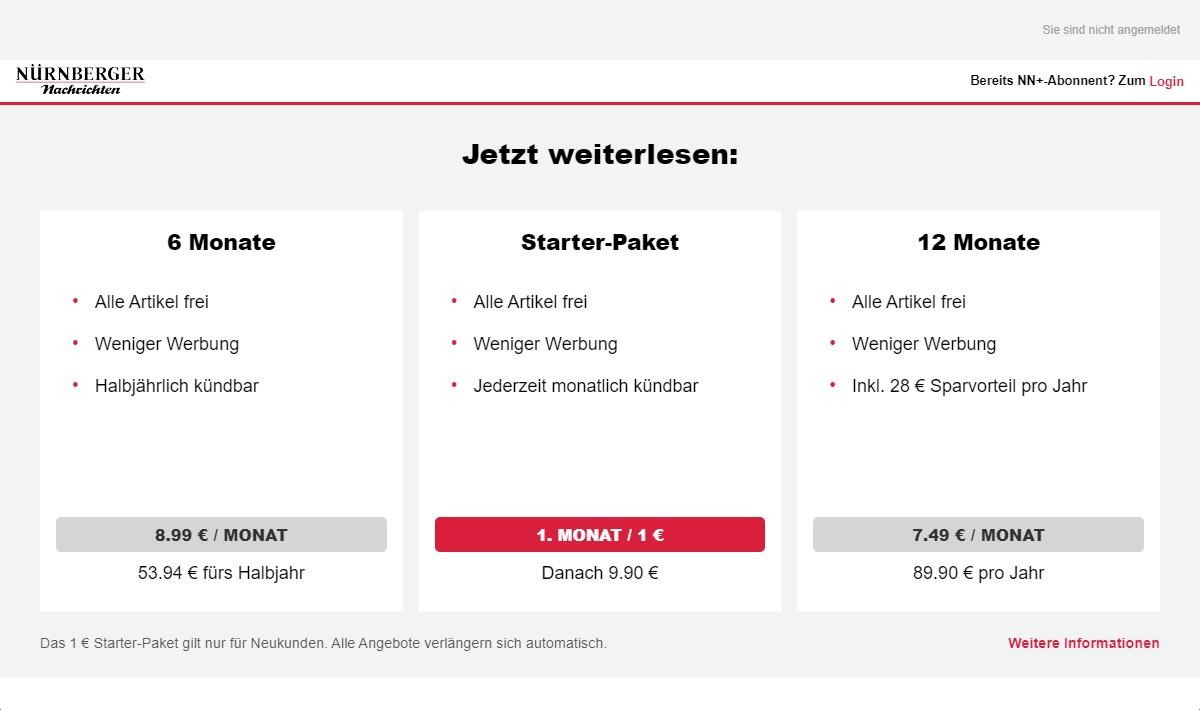Click the "12 Monate" plan heading
This screenshot has width=1200, height=710.
tap(978, 242)
